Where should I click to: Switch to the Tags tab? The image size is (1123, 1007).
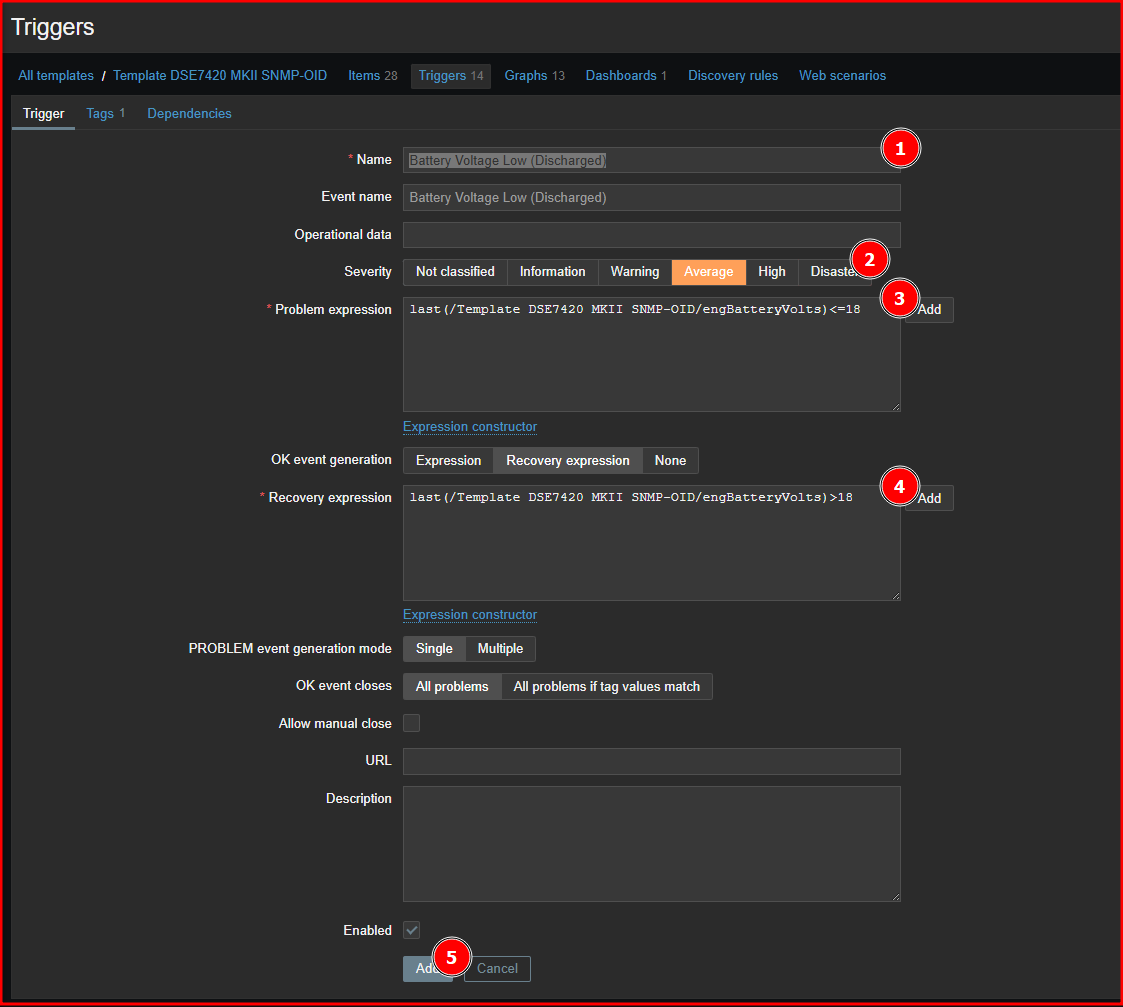pos(105,113)
